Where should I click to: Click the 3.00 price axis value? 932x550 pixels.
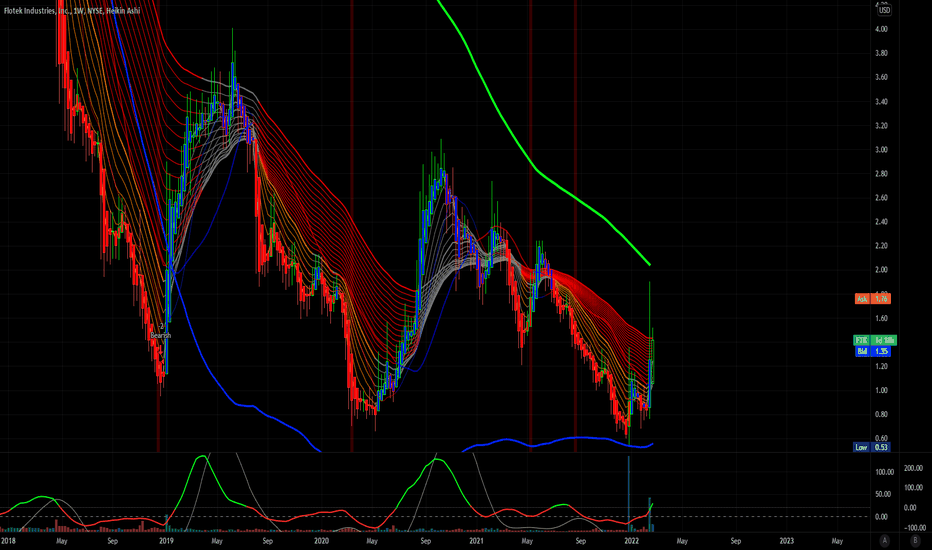881,150
